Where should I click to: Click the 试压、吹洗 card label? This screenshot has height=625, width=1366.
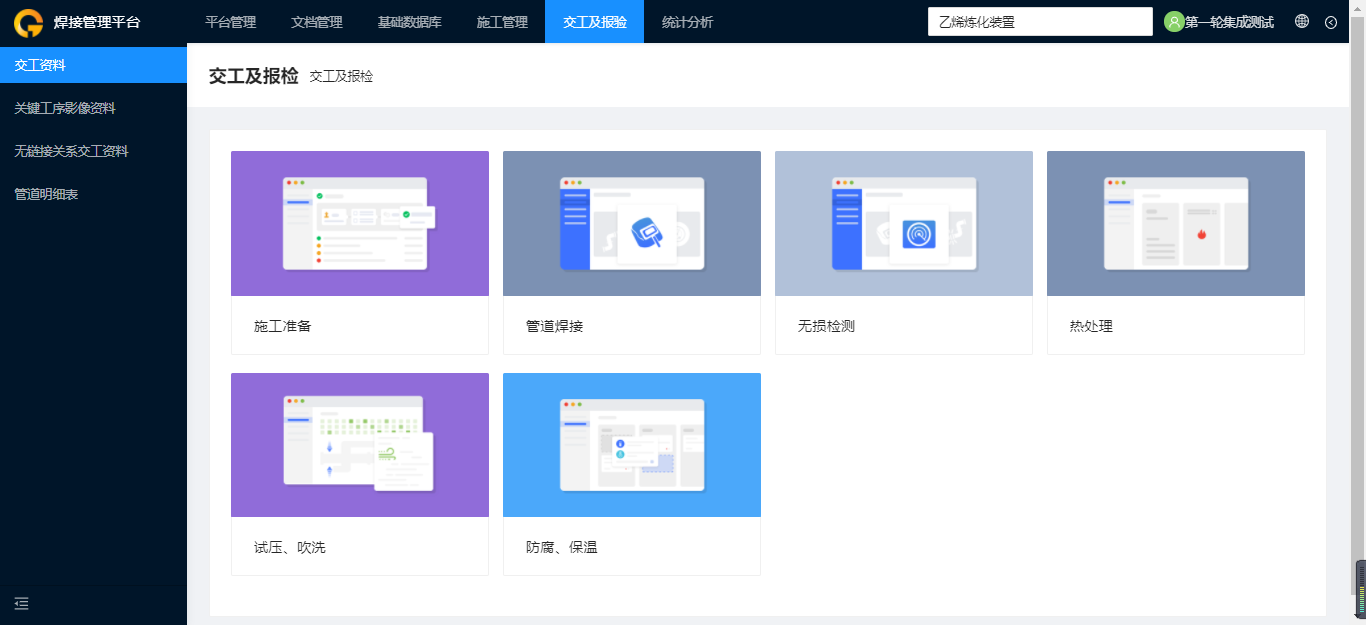pos(290,547)
